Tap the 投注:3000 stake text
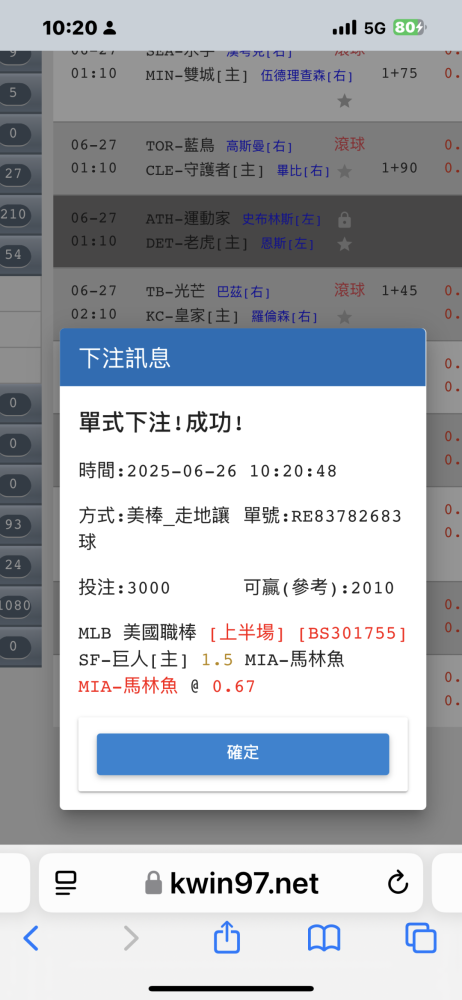 [x=124, y=587]
